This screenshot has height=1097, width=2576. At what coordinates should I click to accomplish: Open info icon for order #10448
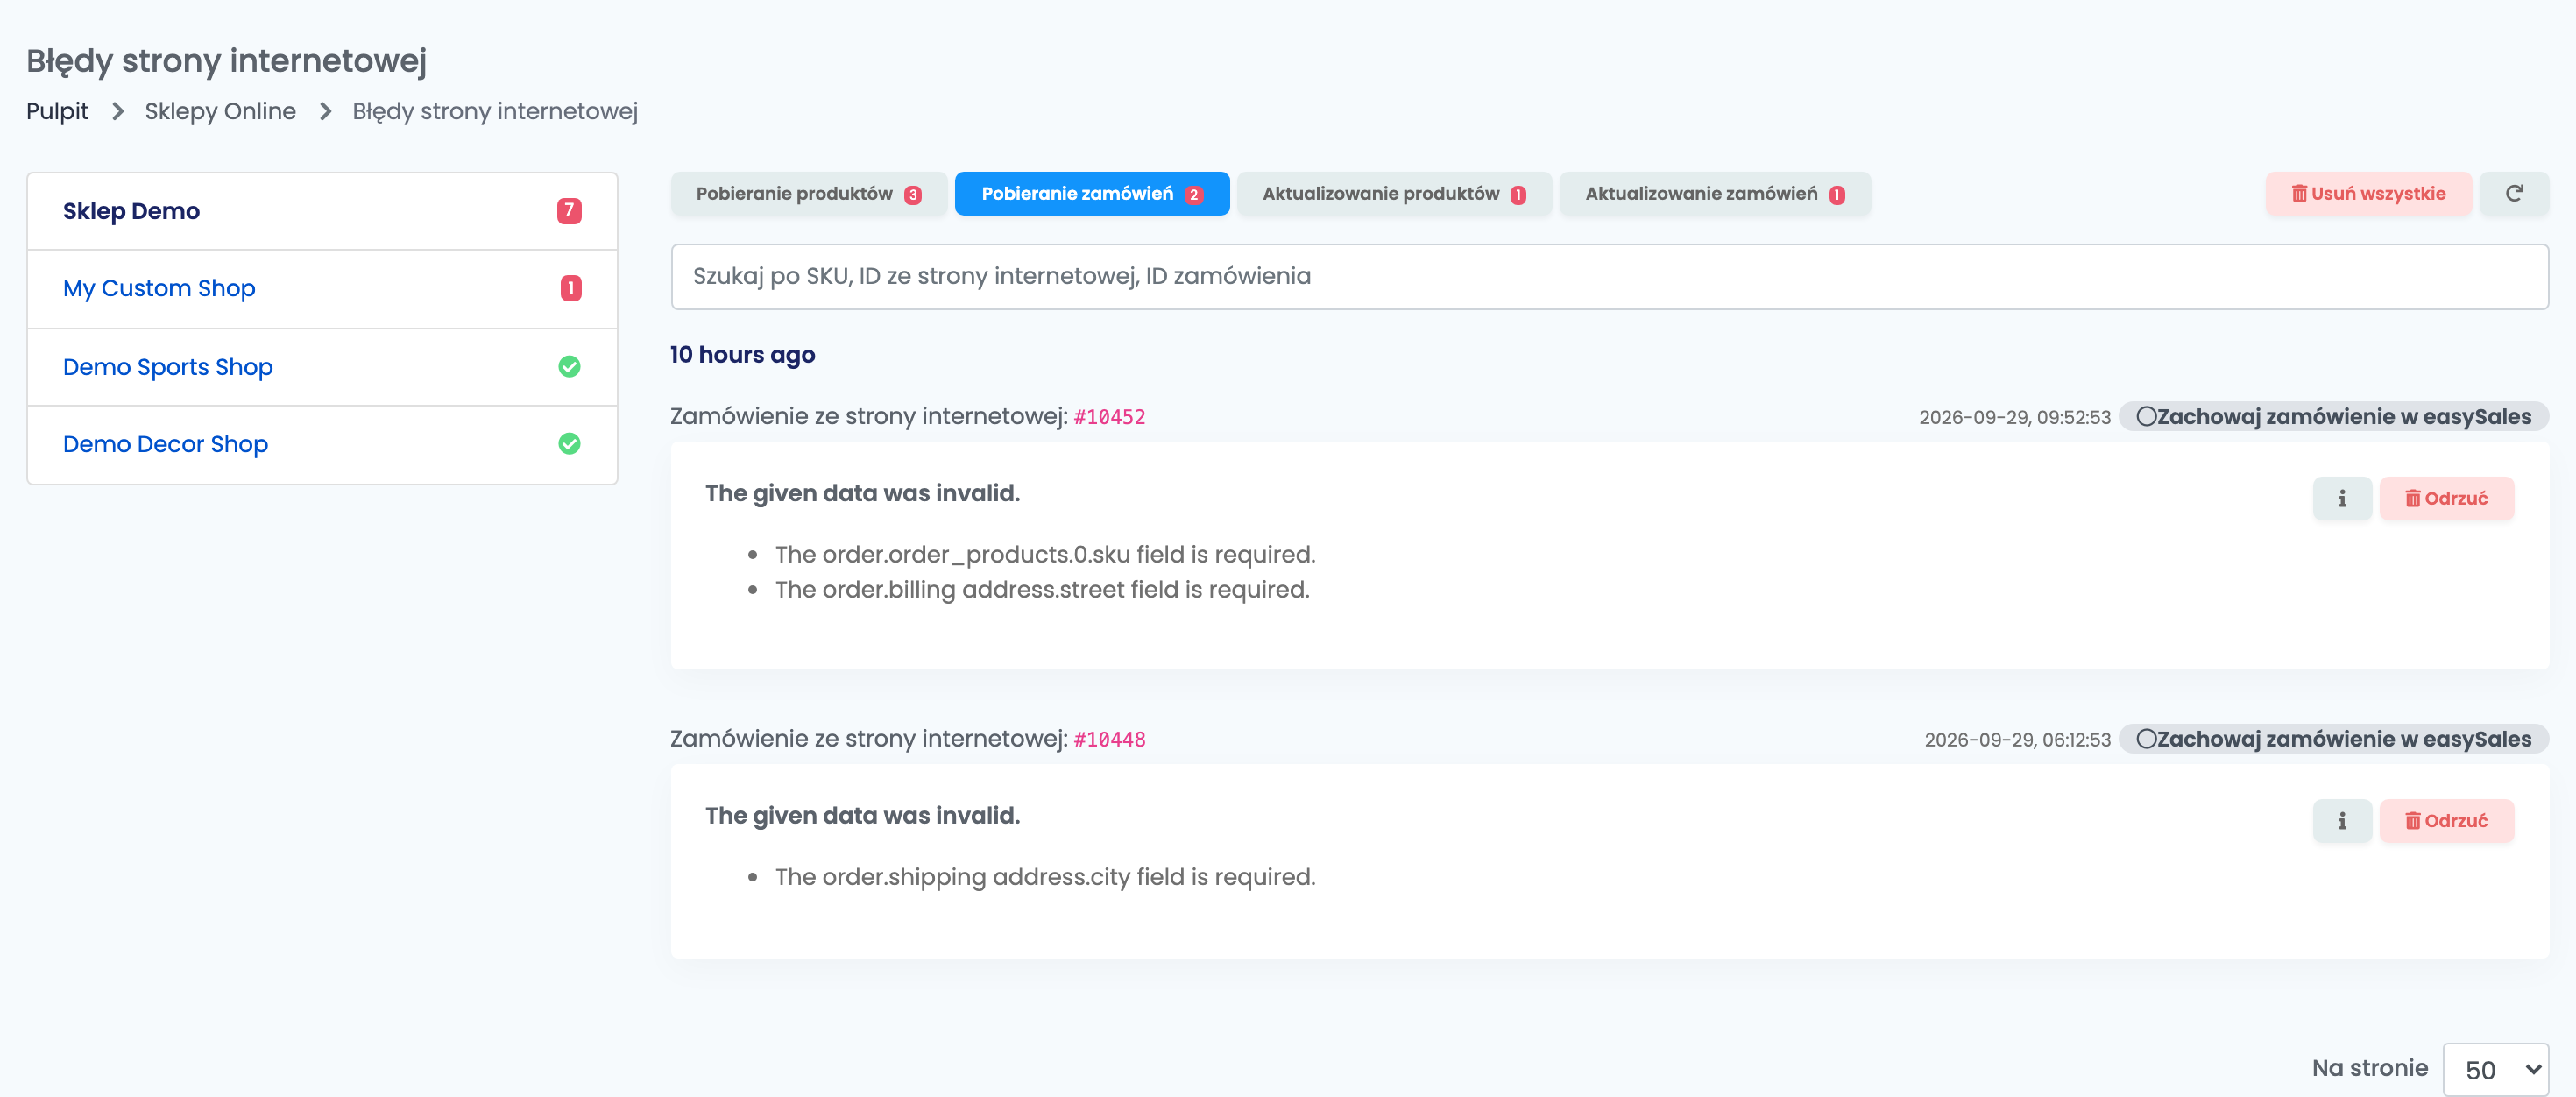point(2341,820)
